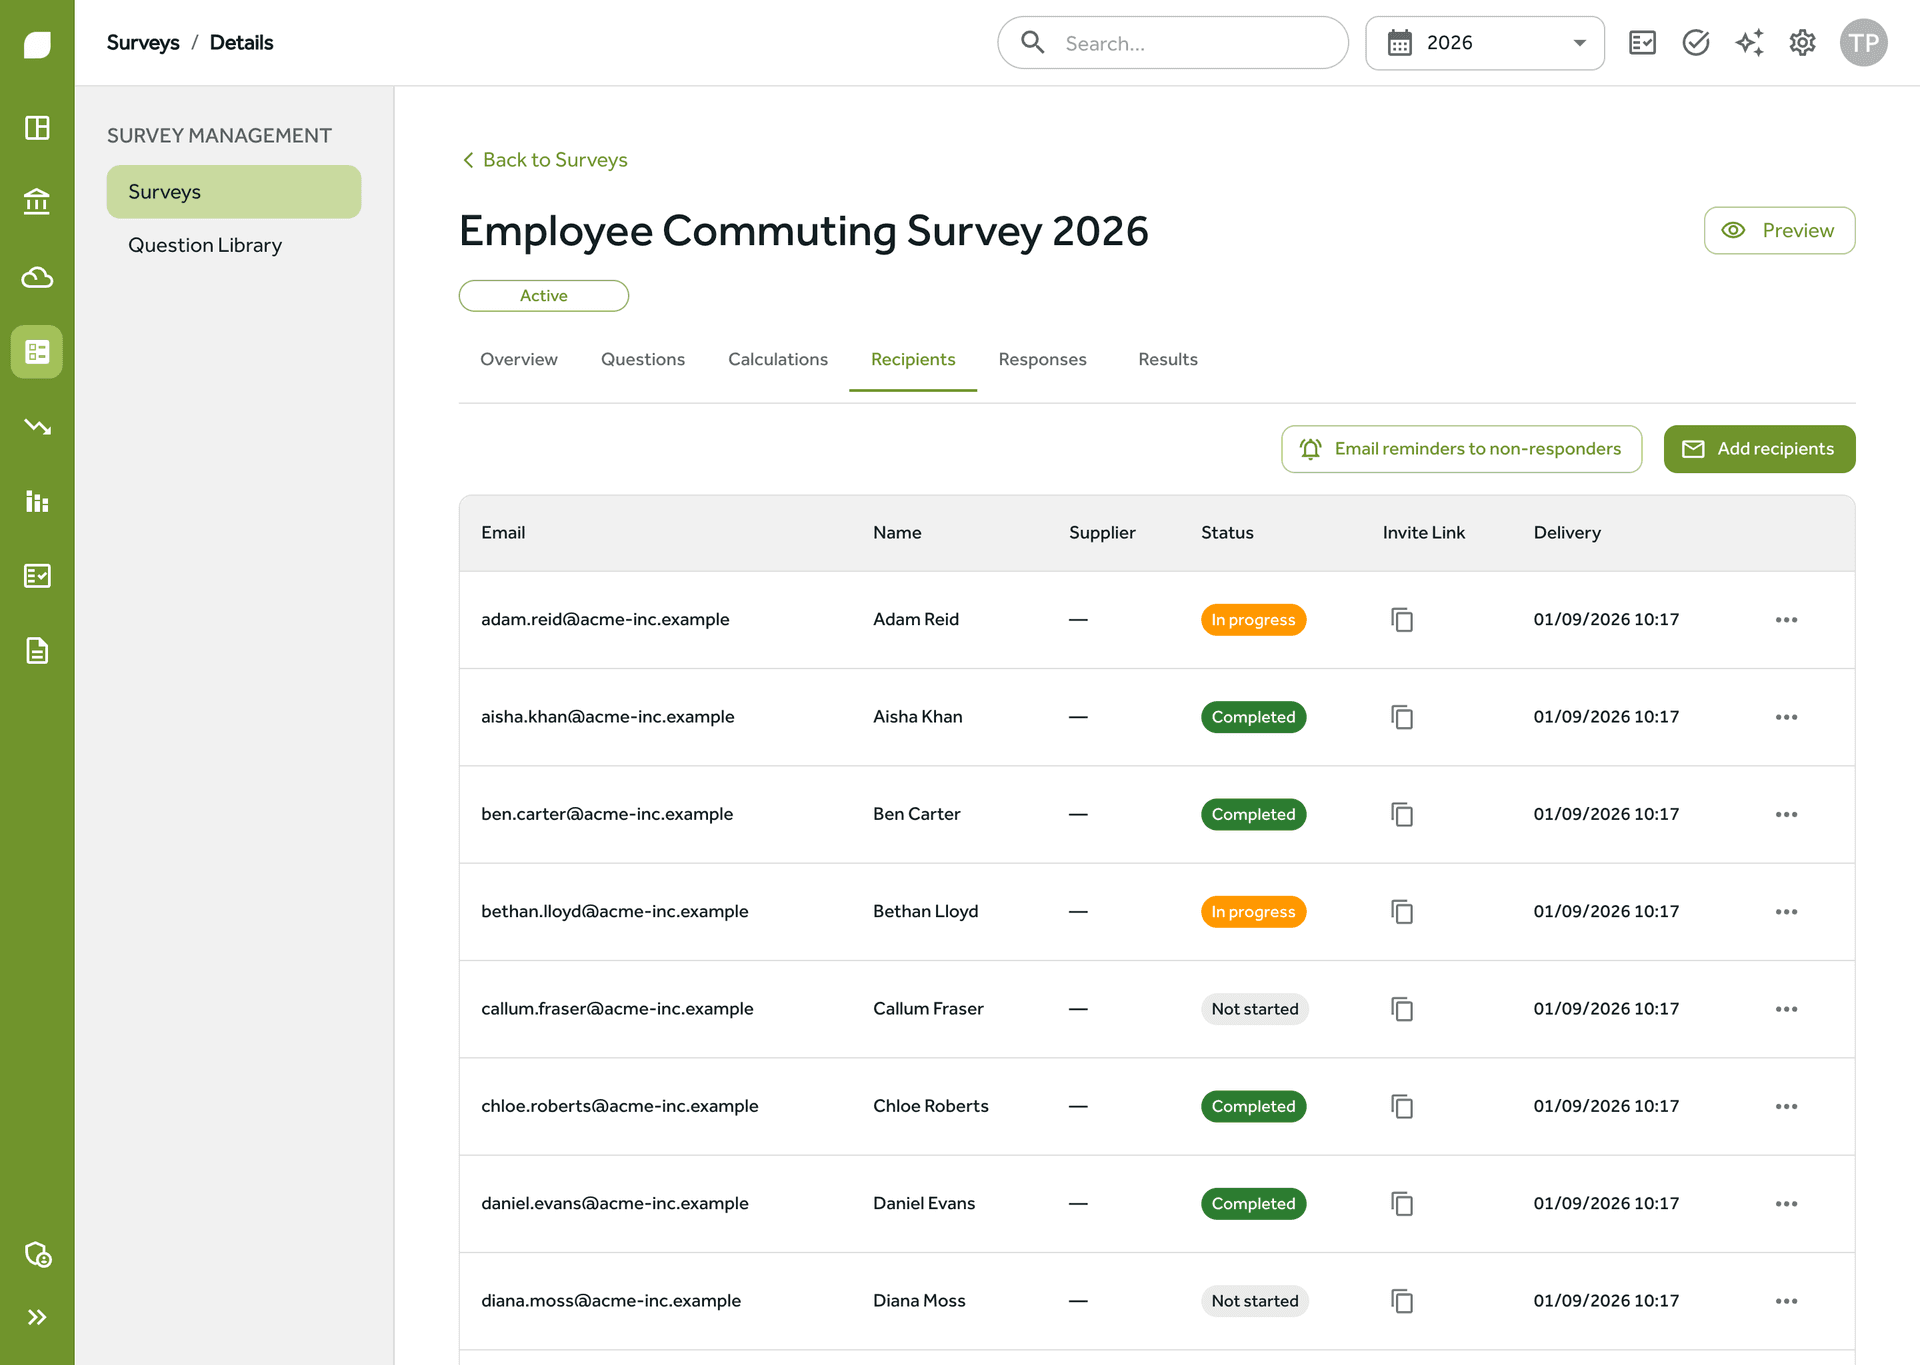Open the 2026 year dropdown
This screenshot has height=1365, width=1920.
(1485, 43)
